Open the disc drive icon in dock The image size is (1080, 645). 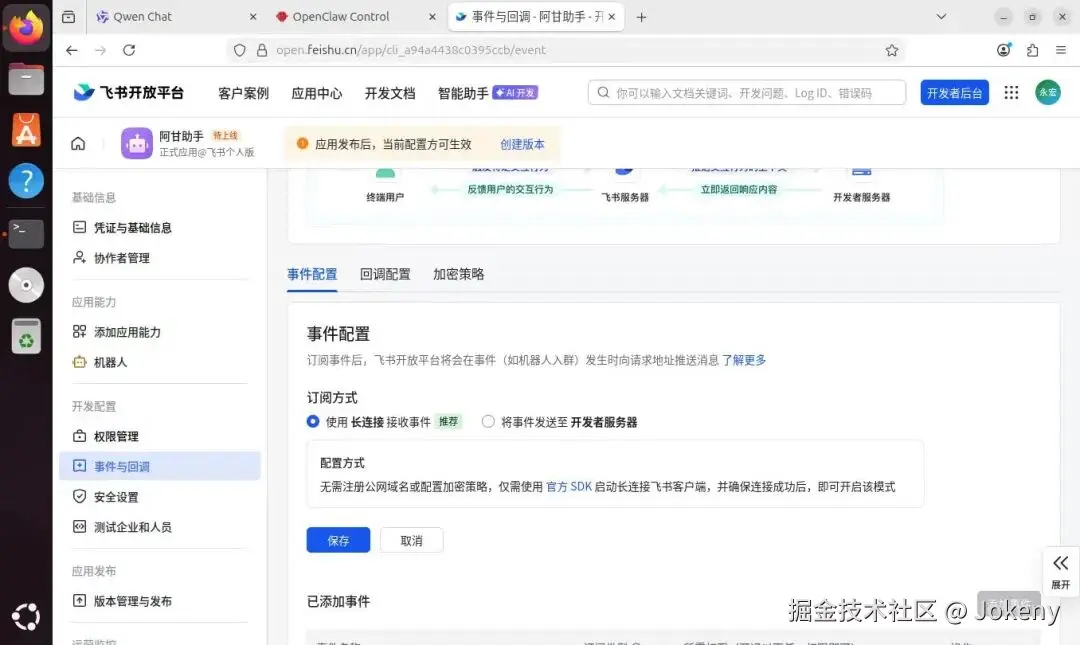click(26, 285)
